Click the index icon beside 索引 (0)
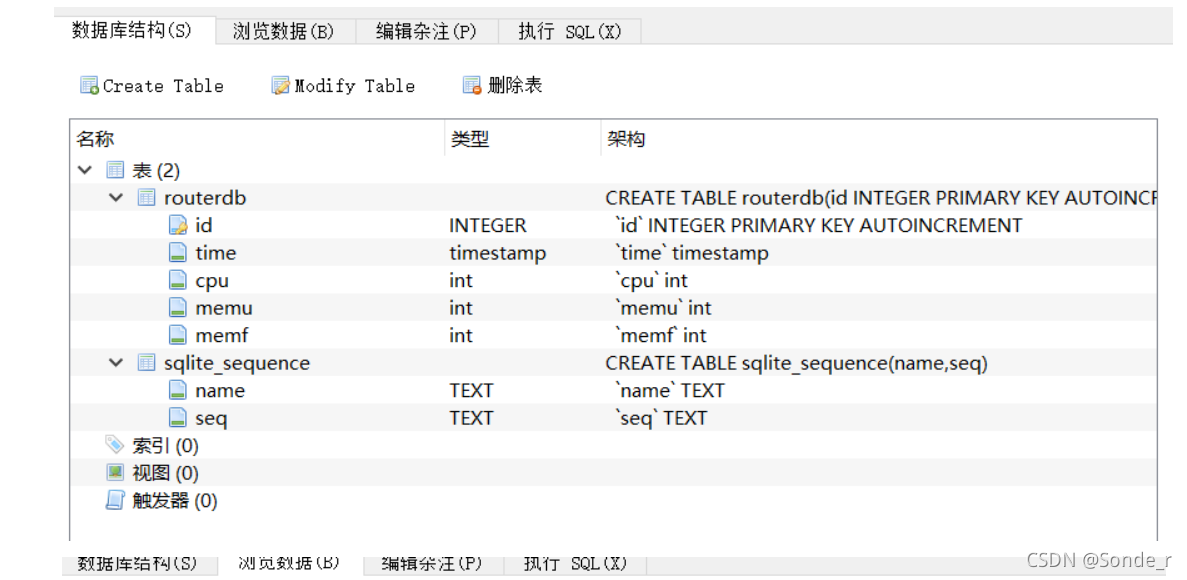The image size is (1187, 580). click(113, 445)
